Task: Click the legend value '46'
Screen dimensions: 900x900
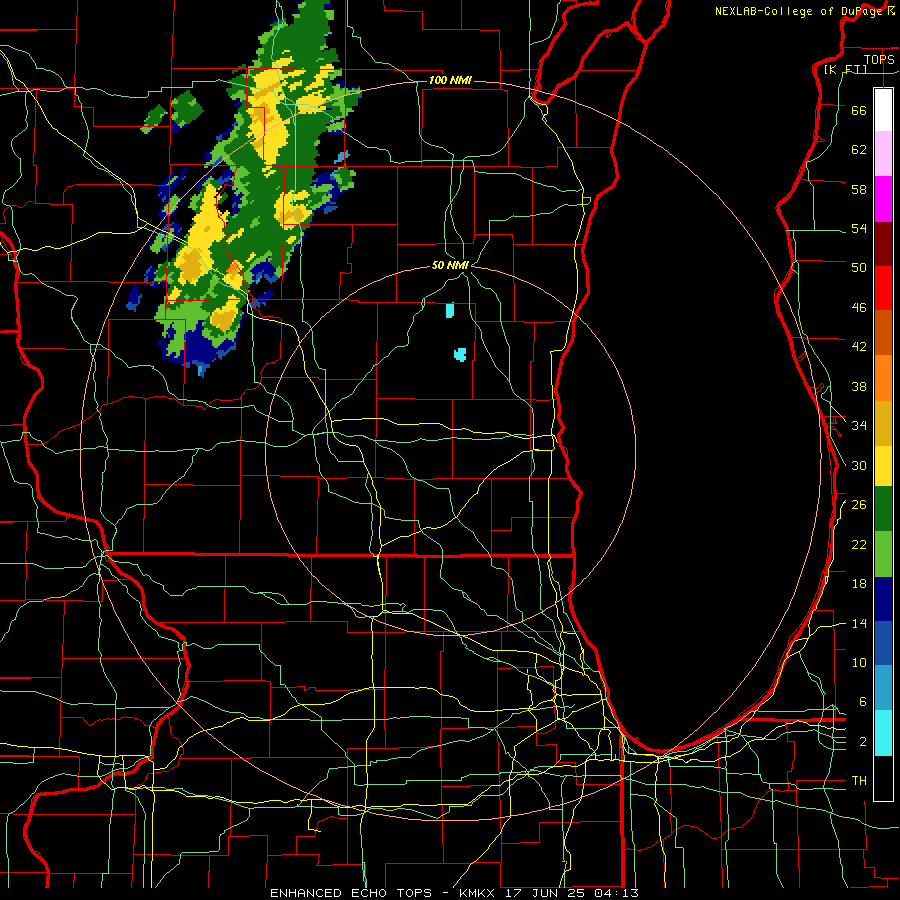Action: (859, 308)
